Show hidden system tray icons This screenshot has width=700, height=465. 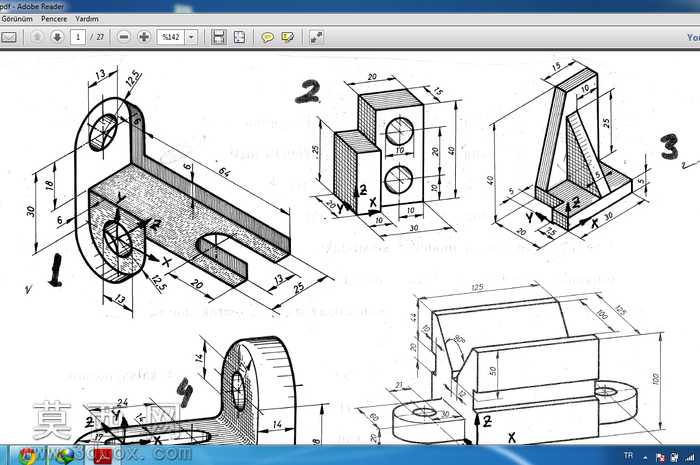(645, 457)
